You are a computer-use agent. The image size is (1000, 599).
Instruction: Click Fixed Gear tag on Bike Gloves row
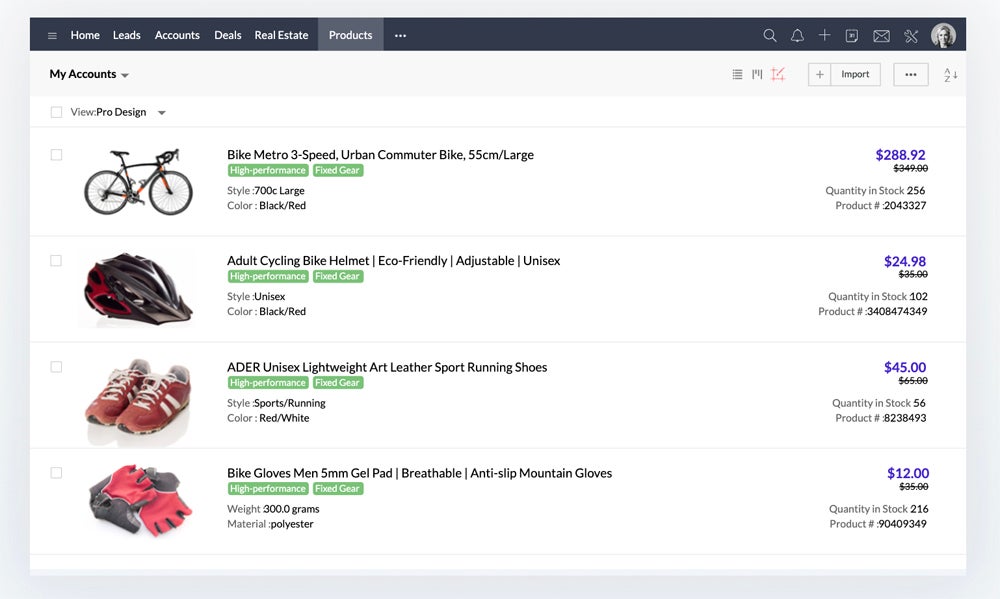pyautogui.click(x=337, y=489)
